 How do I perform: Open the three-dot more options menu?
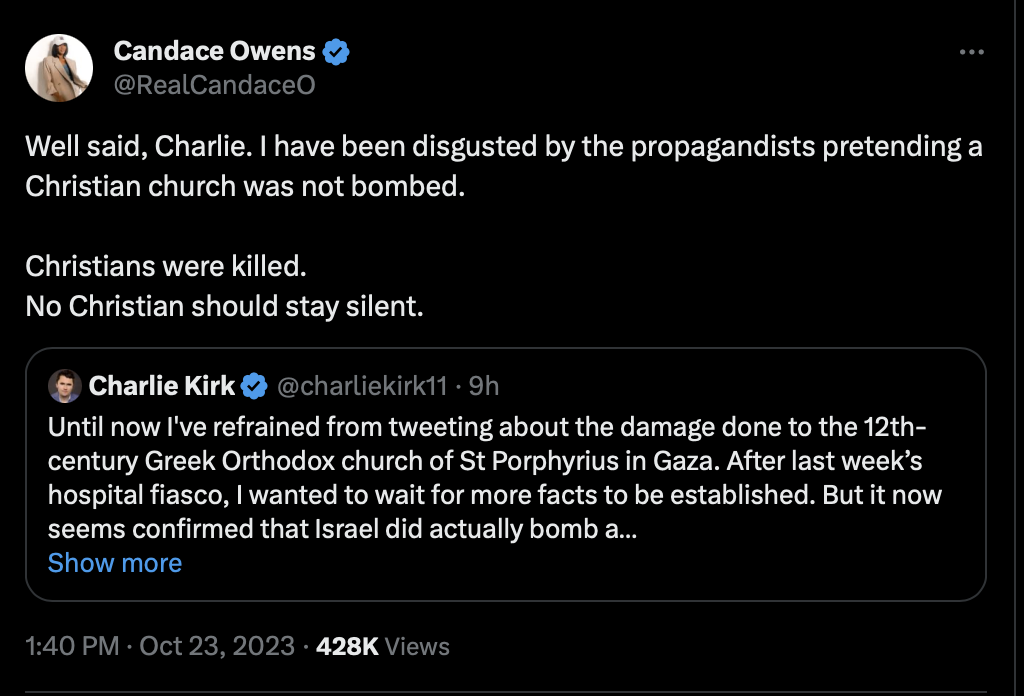972,52
